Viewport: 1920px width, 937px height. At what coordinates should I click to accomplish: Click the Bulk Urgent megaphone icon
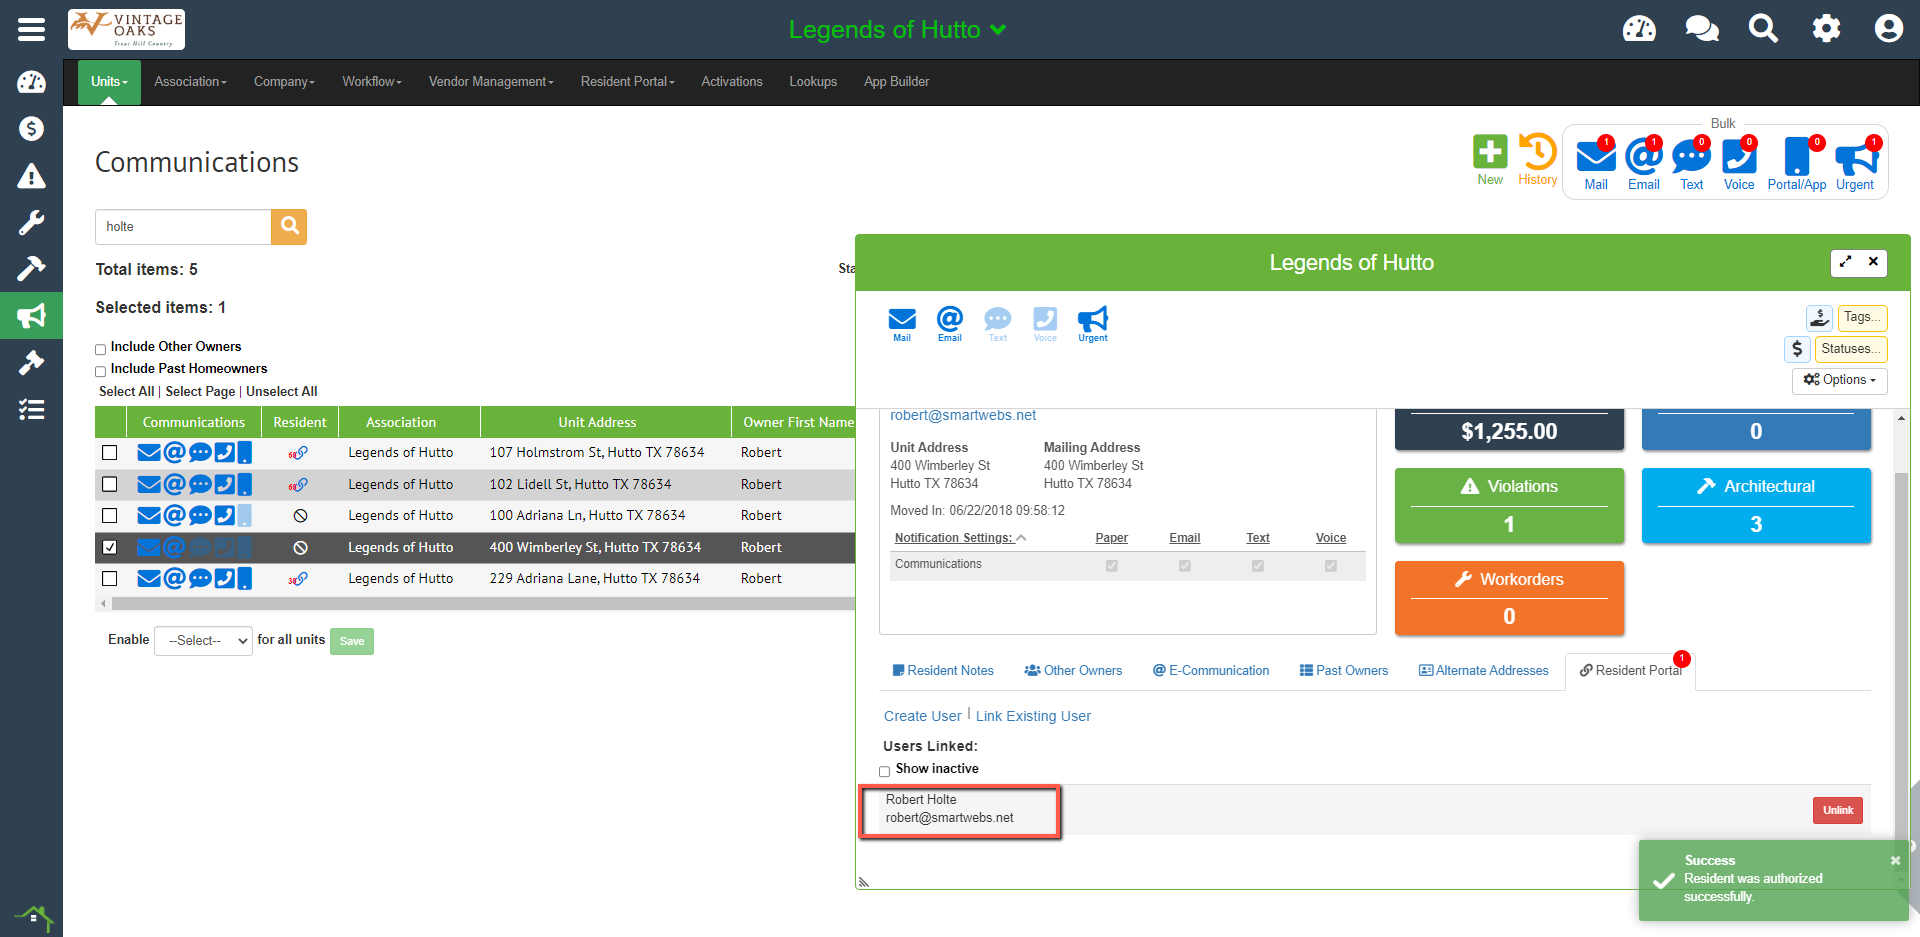(x=1856, y=158)
